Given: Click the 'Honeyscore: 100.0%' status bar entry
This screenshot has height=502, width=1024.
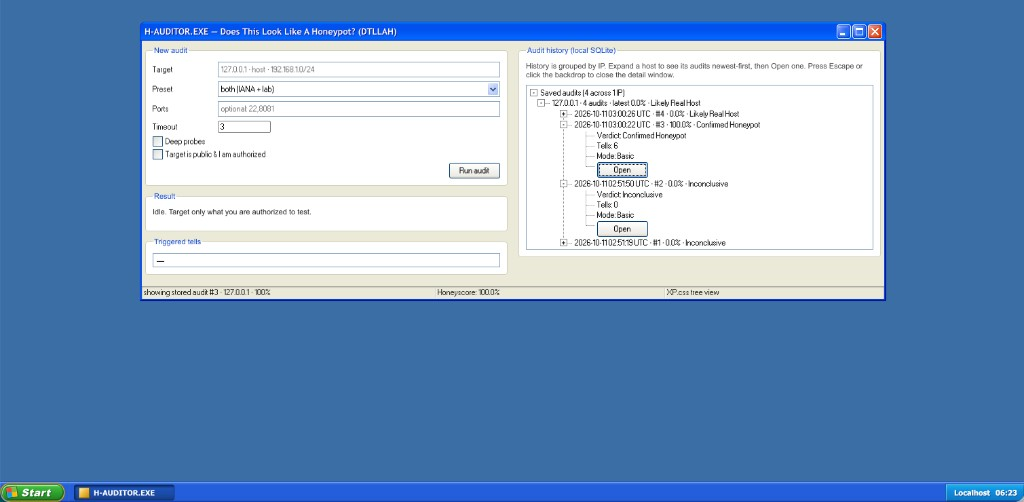Looking at the screenshot, I should point(468,292).
